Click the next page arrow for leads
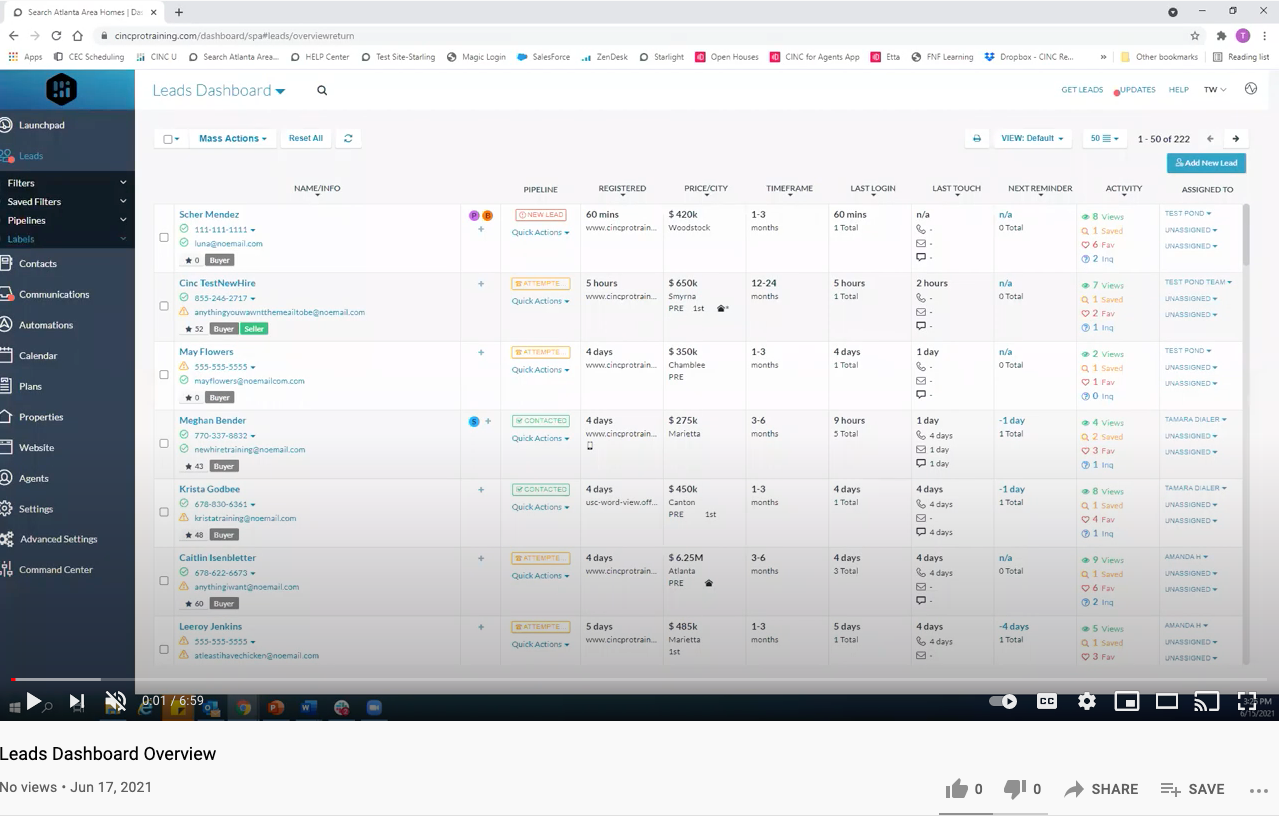 tap(1235, 138)
